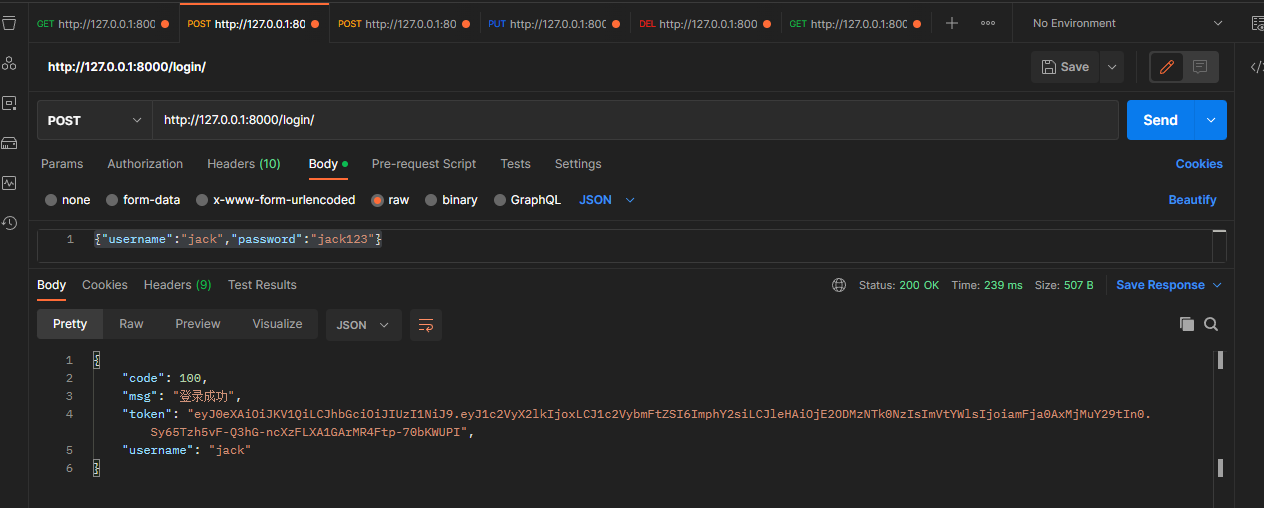Select the pencil edit mode icon

pyautogui.click(x=1166, y=67)
